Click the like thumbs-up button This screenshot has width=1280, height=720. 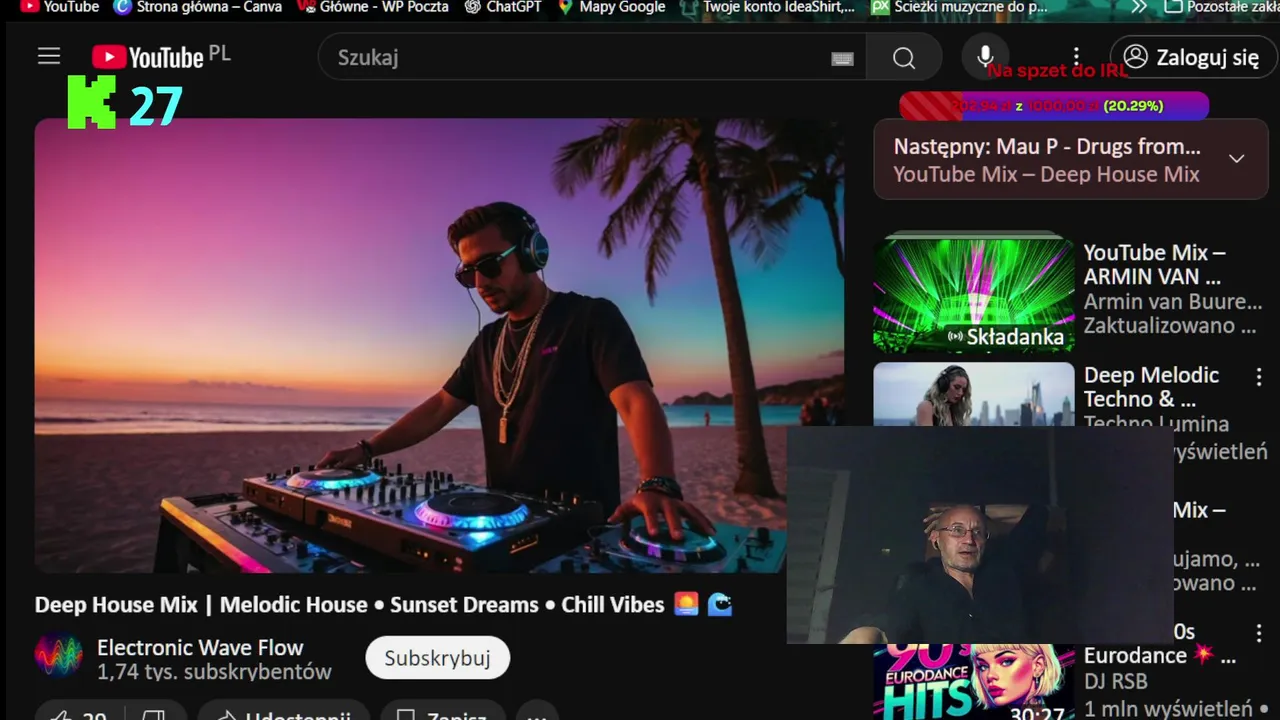78,715
